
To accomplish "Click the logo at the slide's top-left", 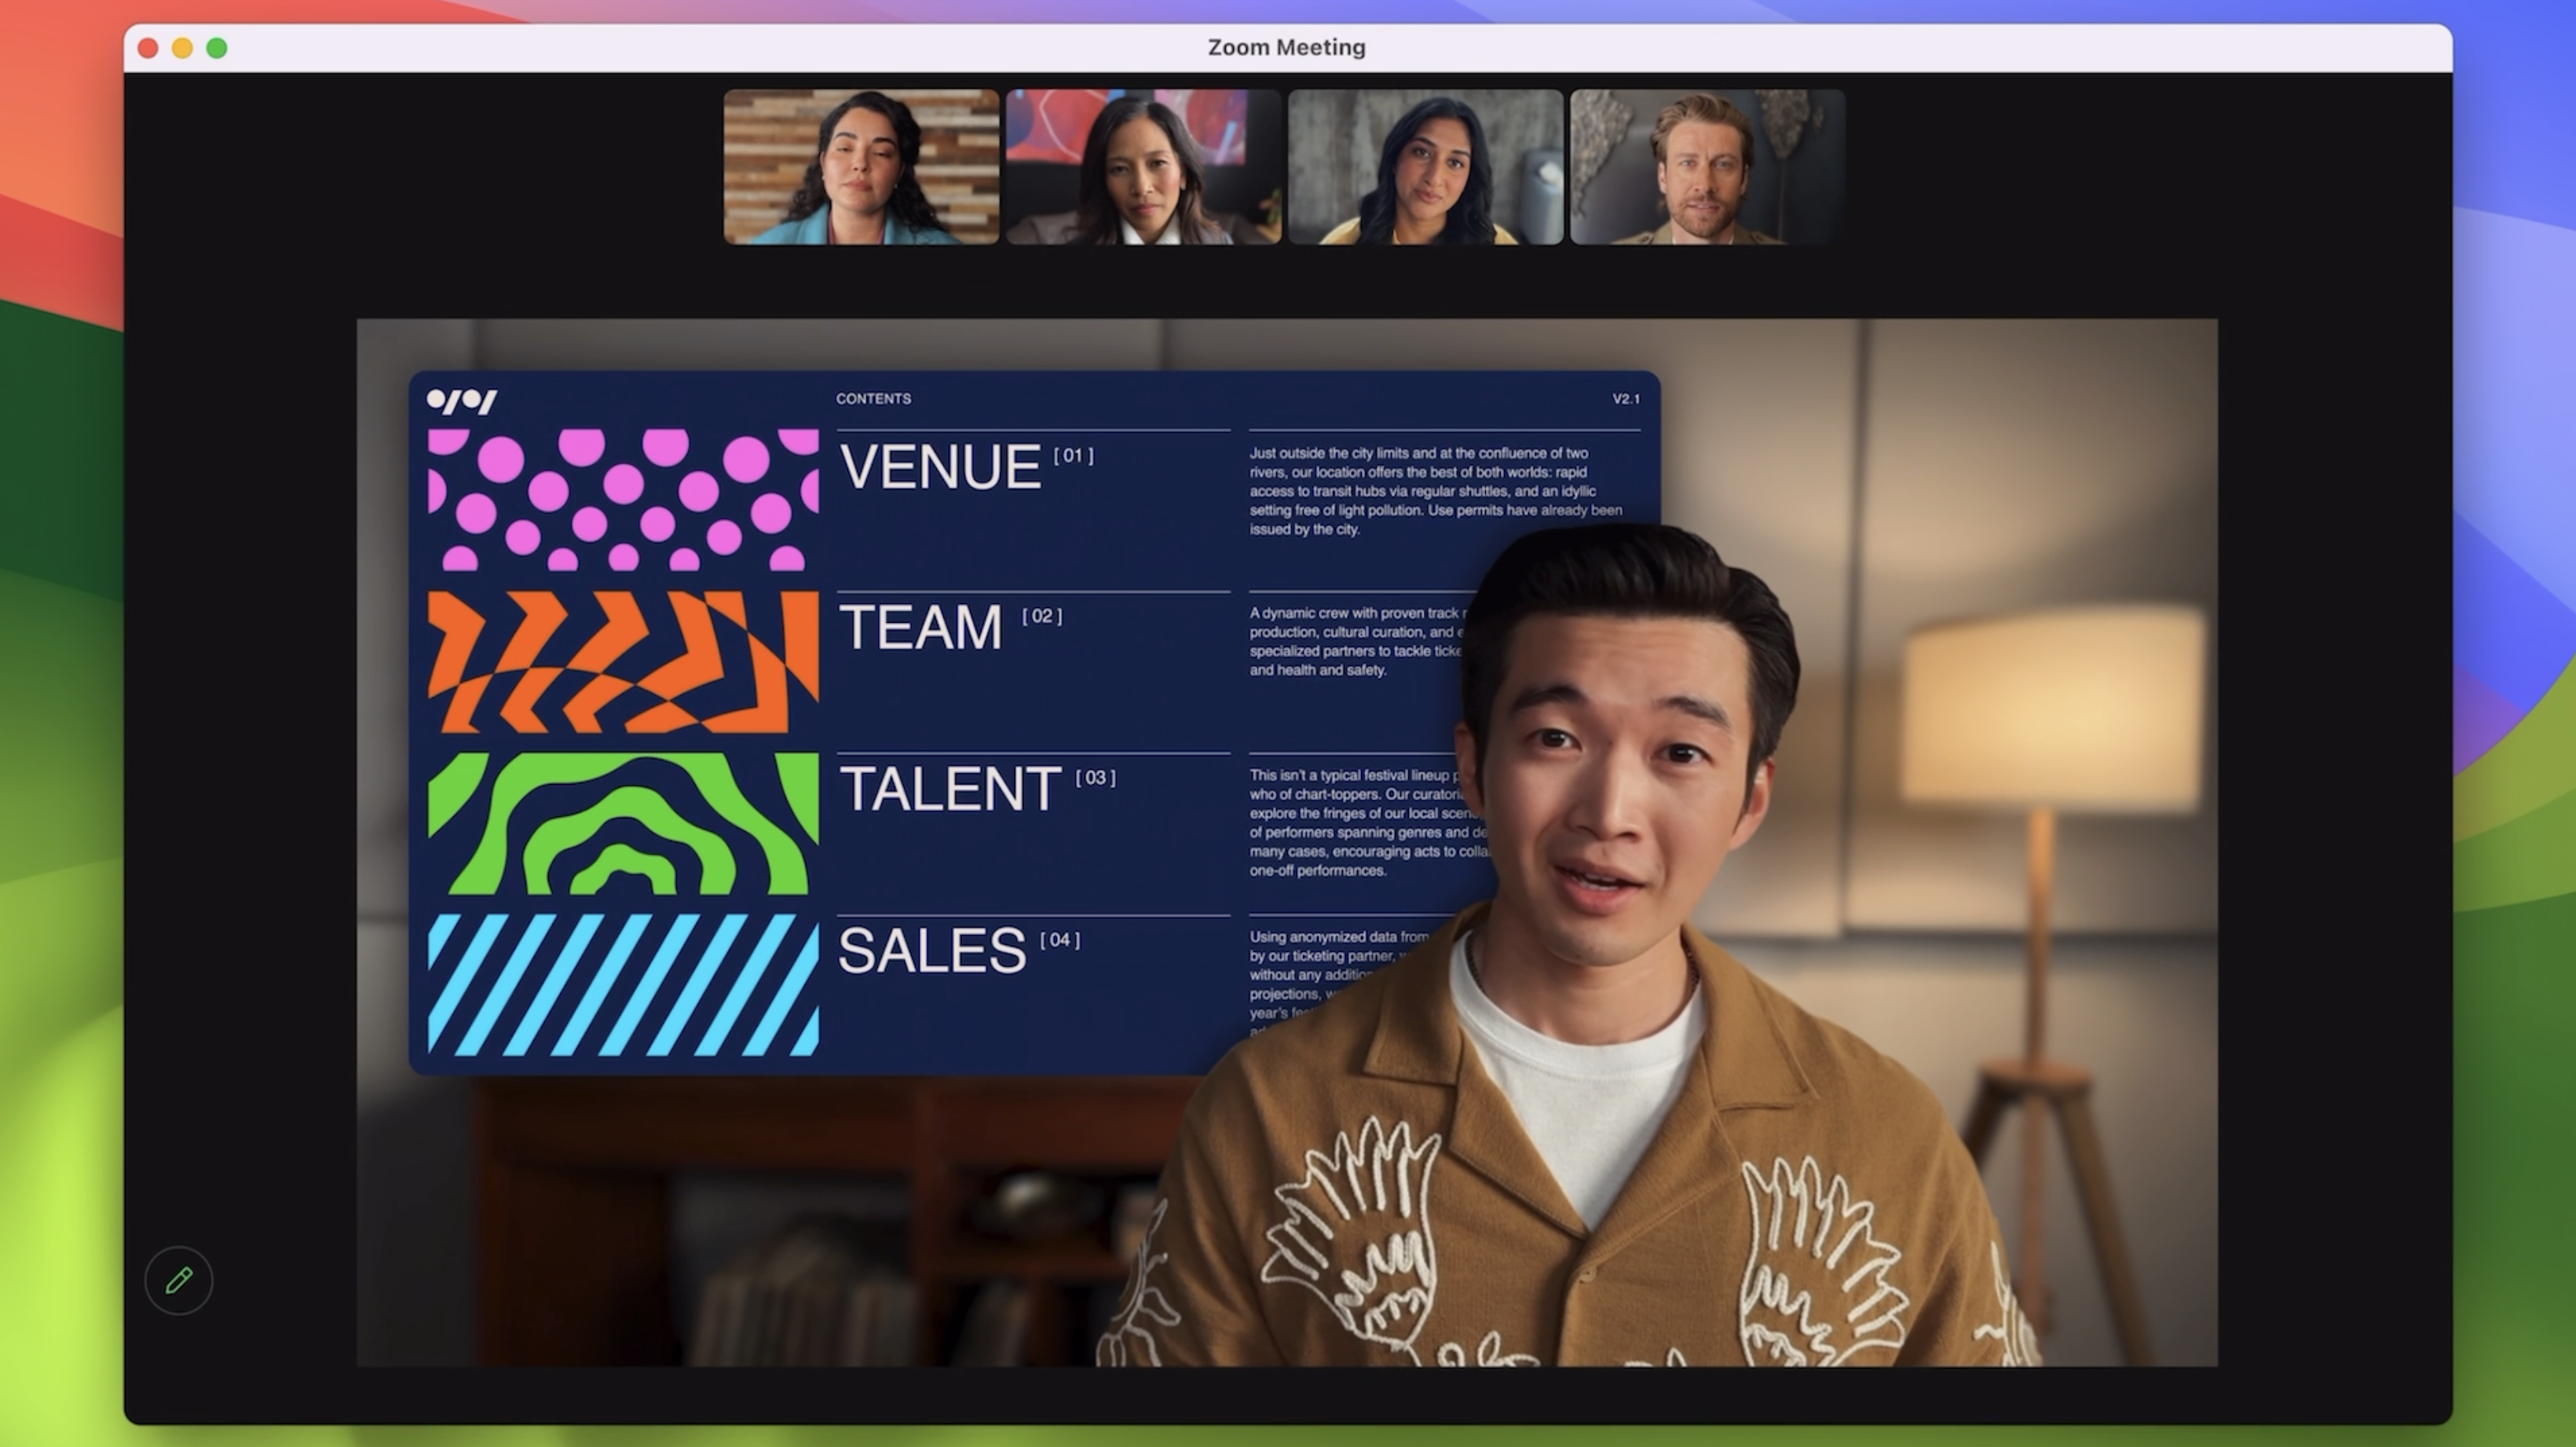I will tap(461, 401).
